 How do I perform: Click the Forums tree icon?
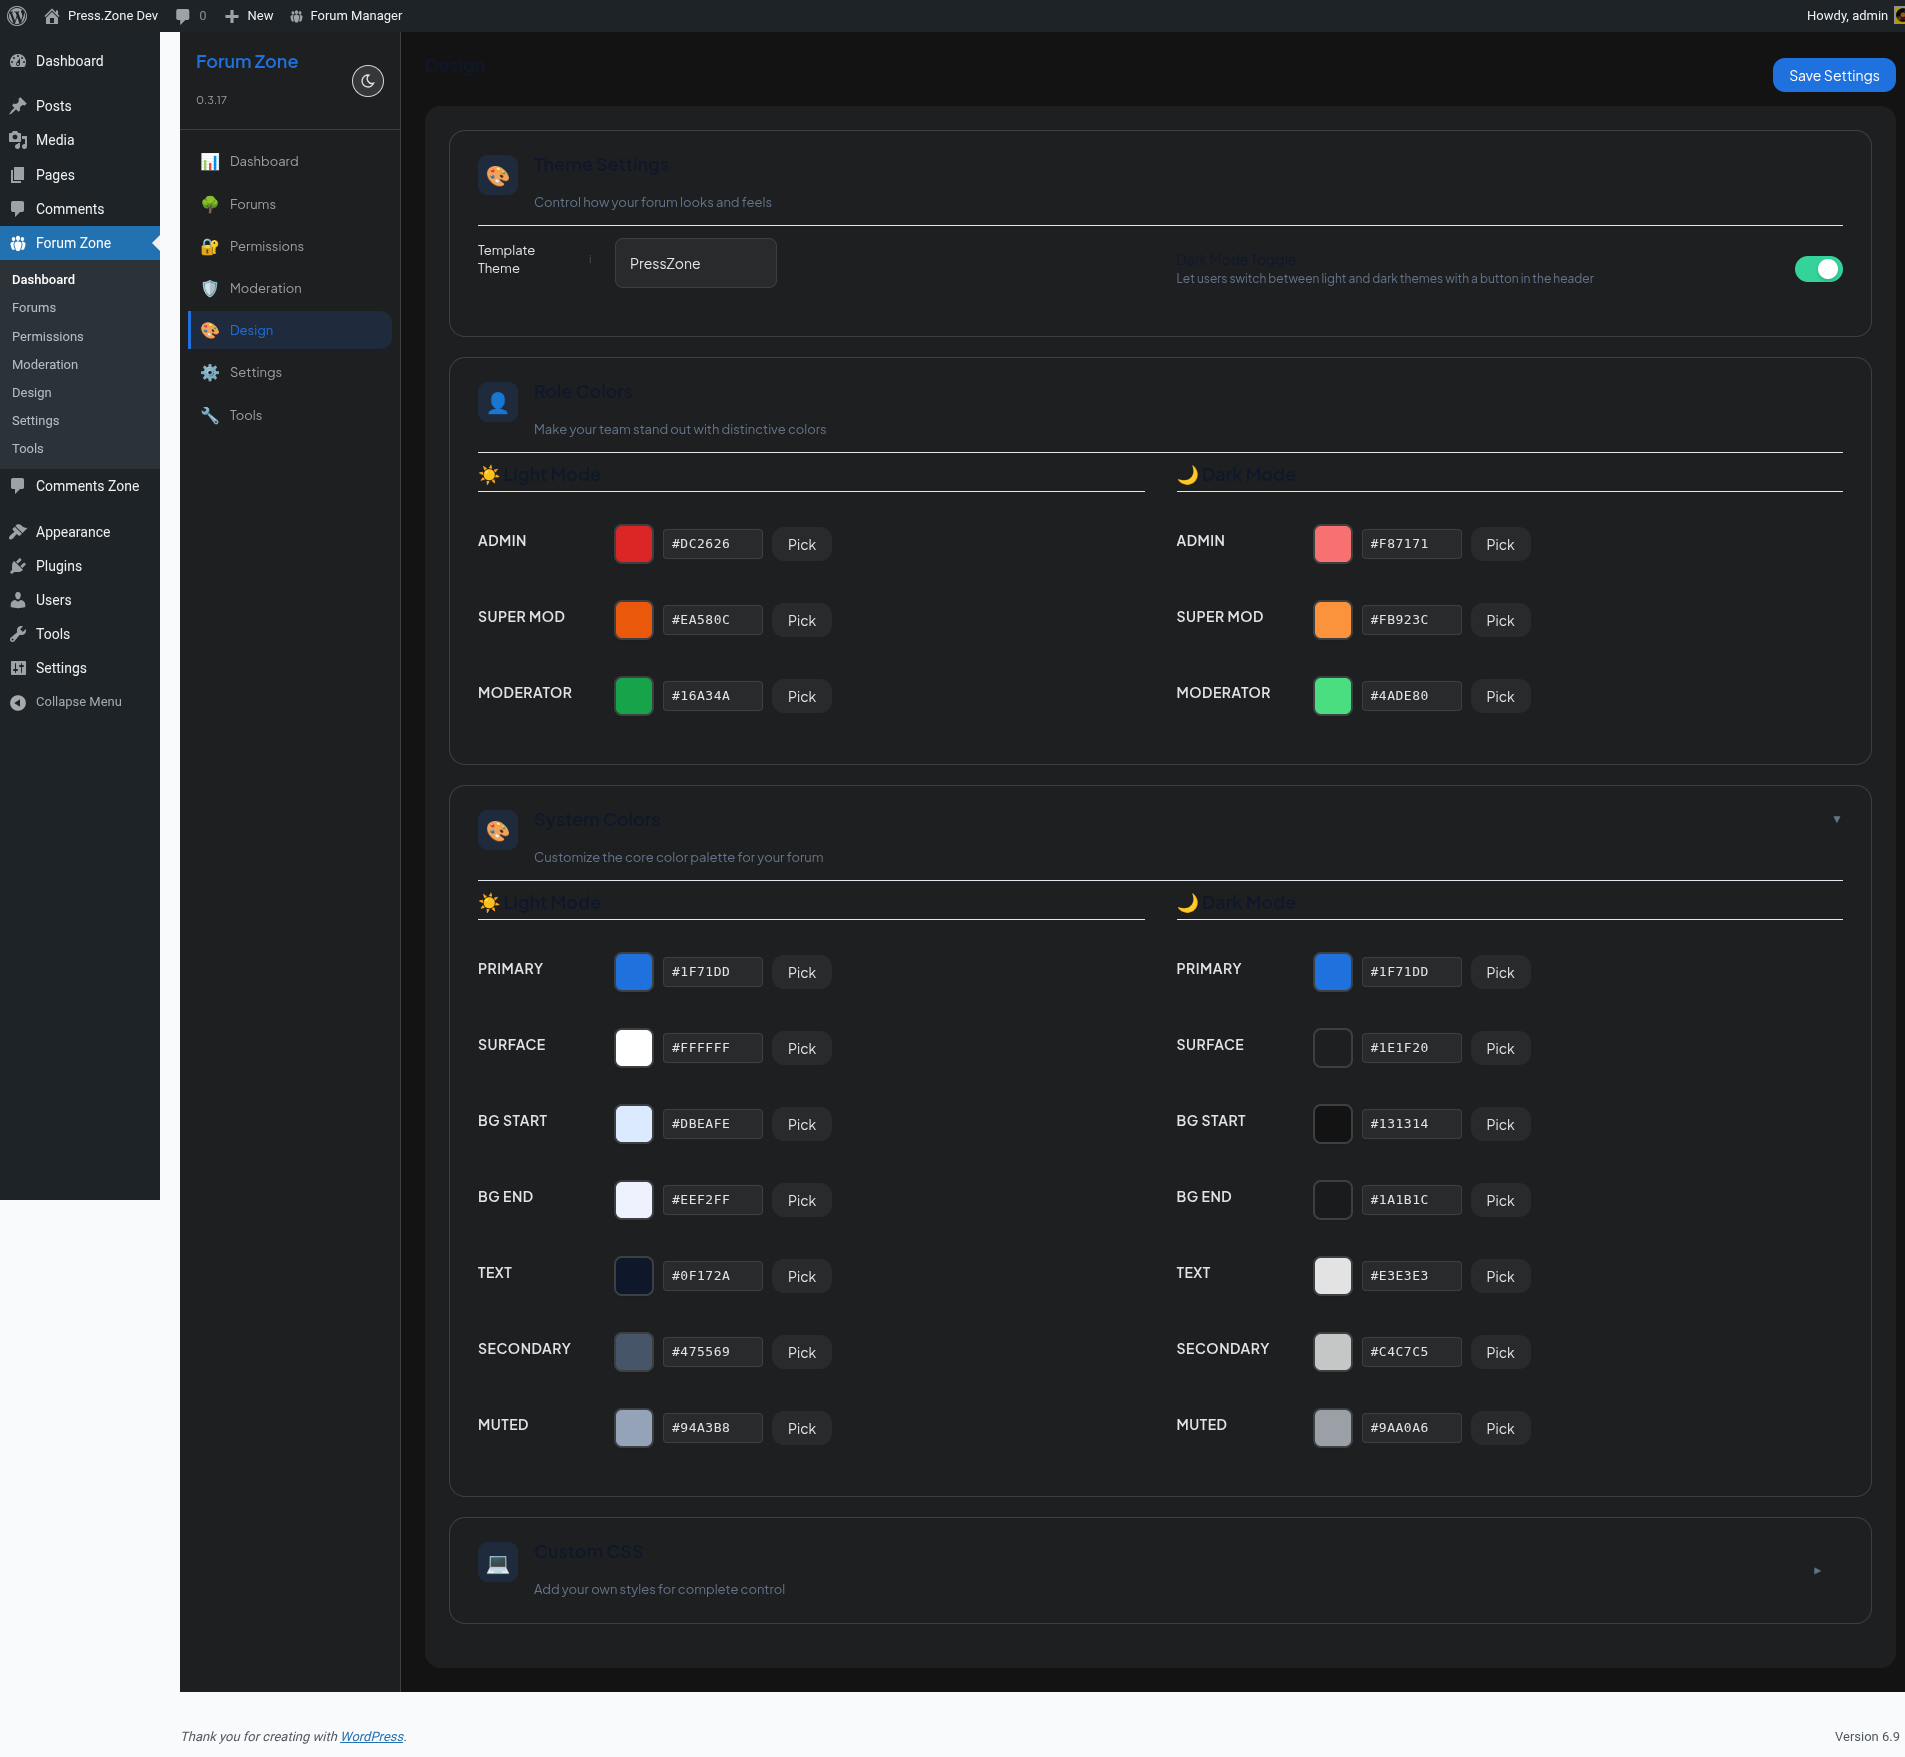210,205
